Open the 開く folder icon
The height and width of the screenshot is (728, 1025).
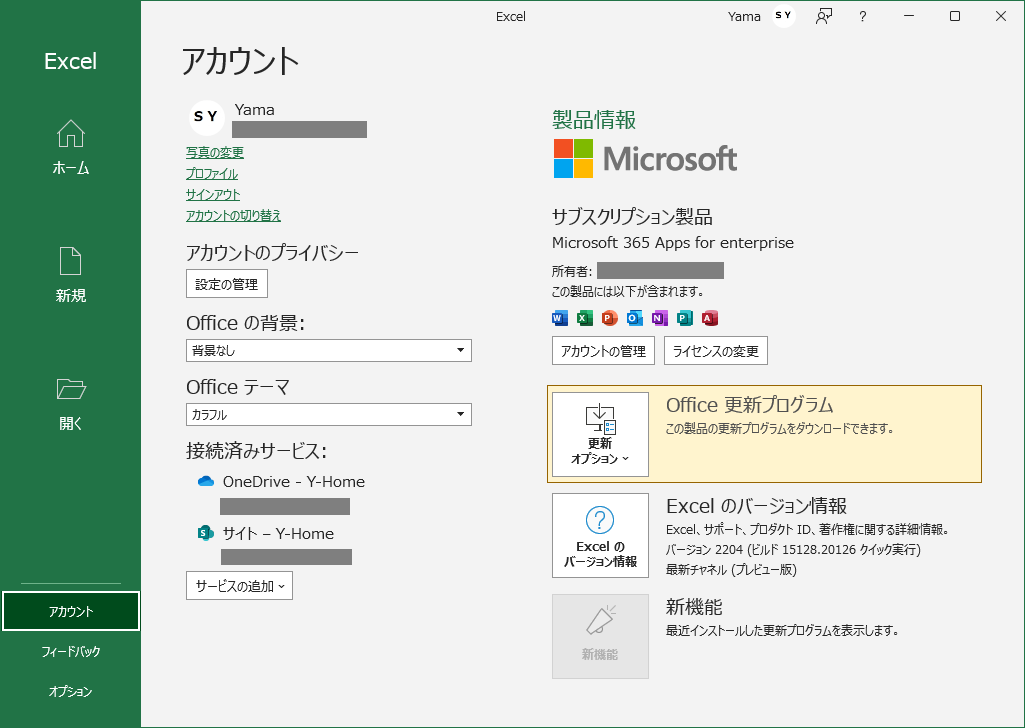[71, 389]
